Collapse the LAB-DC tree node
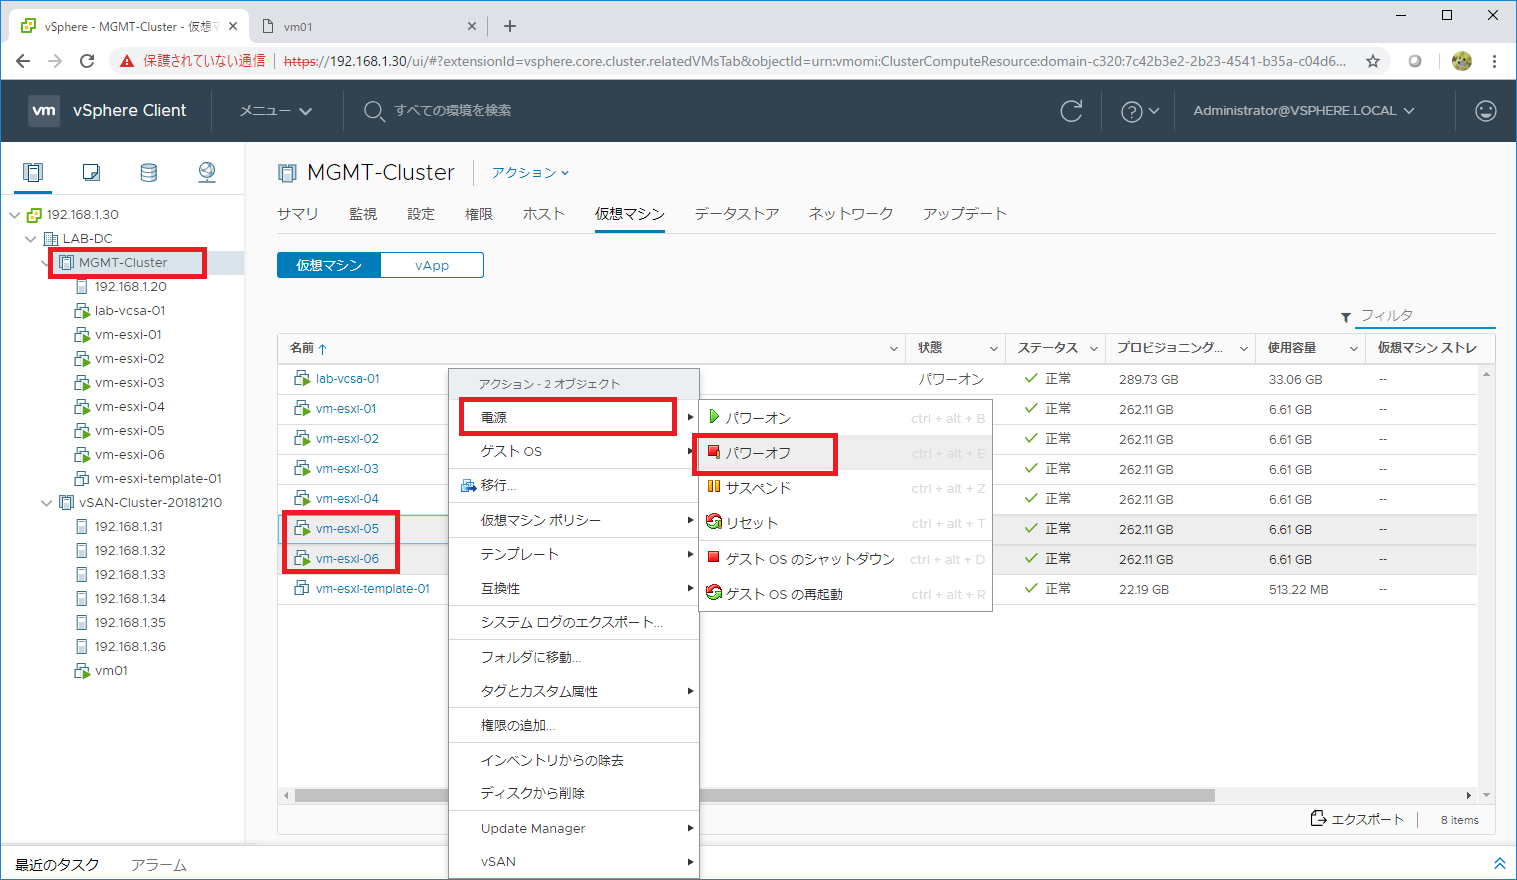1517x880 pixels. point(30,239)
